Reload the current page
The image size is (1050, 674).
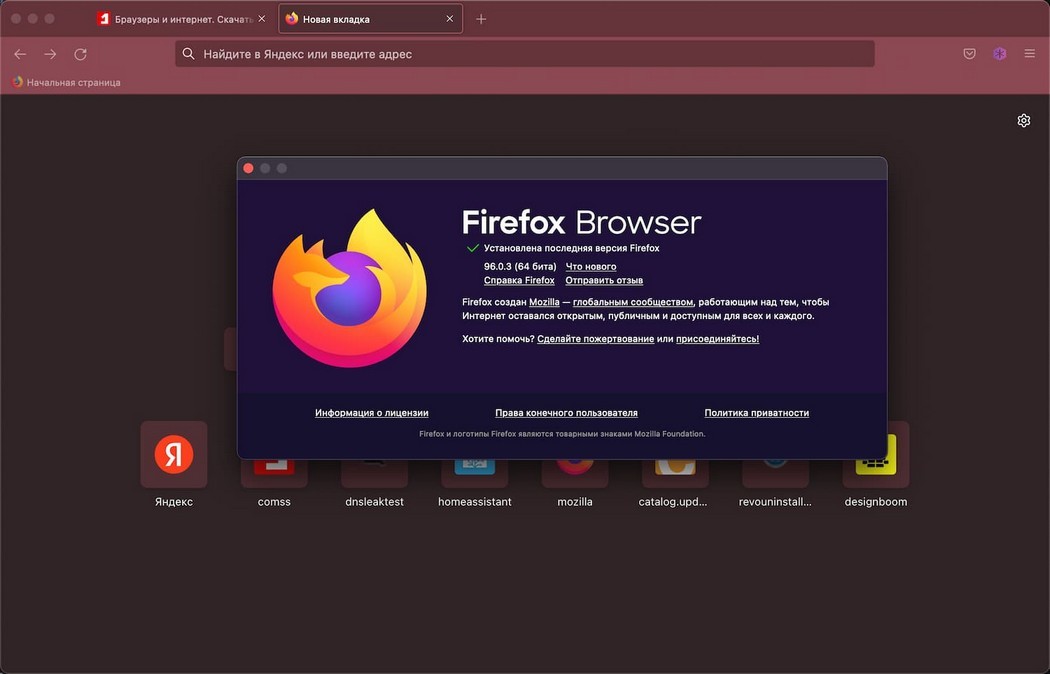click(x=80, y=54)
